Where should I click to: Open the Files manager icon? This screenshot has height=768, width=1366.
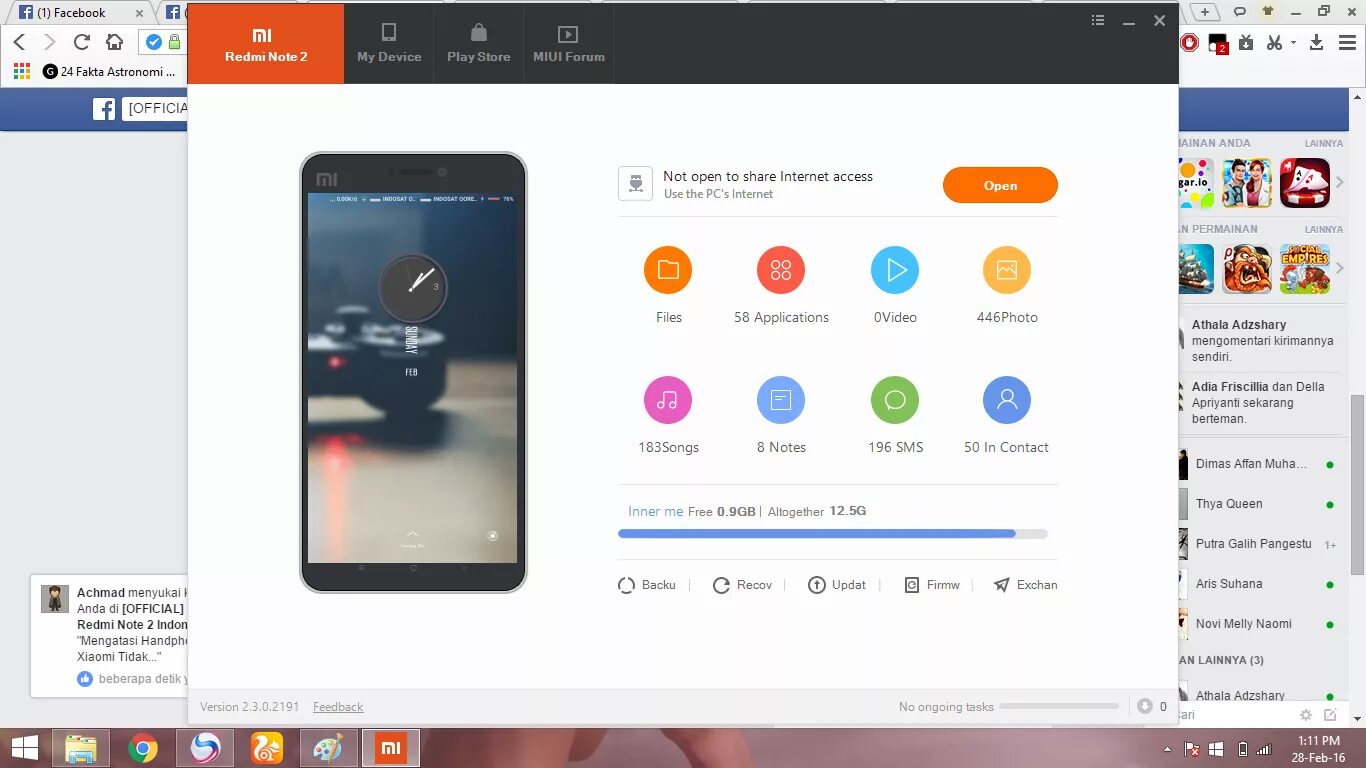pyautogui.click(x=668, y=270)
